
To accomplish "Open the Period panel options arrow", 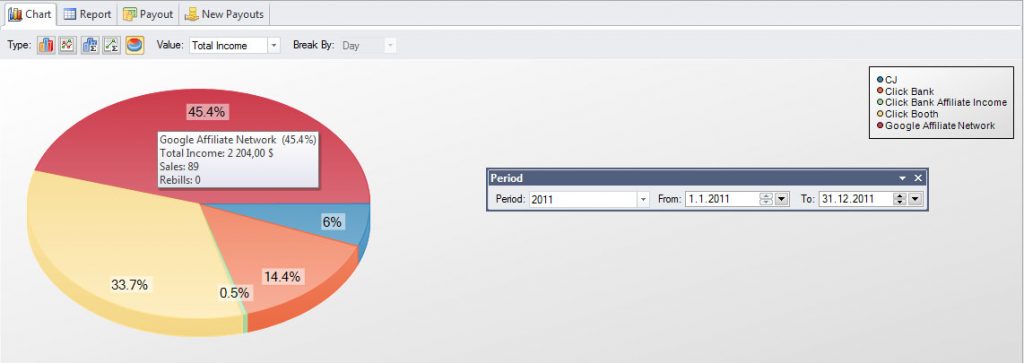I will 903,178.
